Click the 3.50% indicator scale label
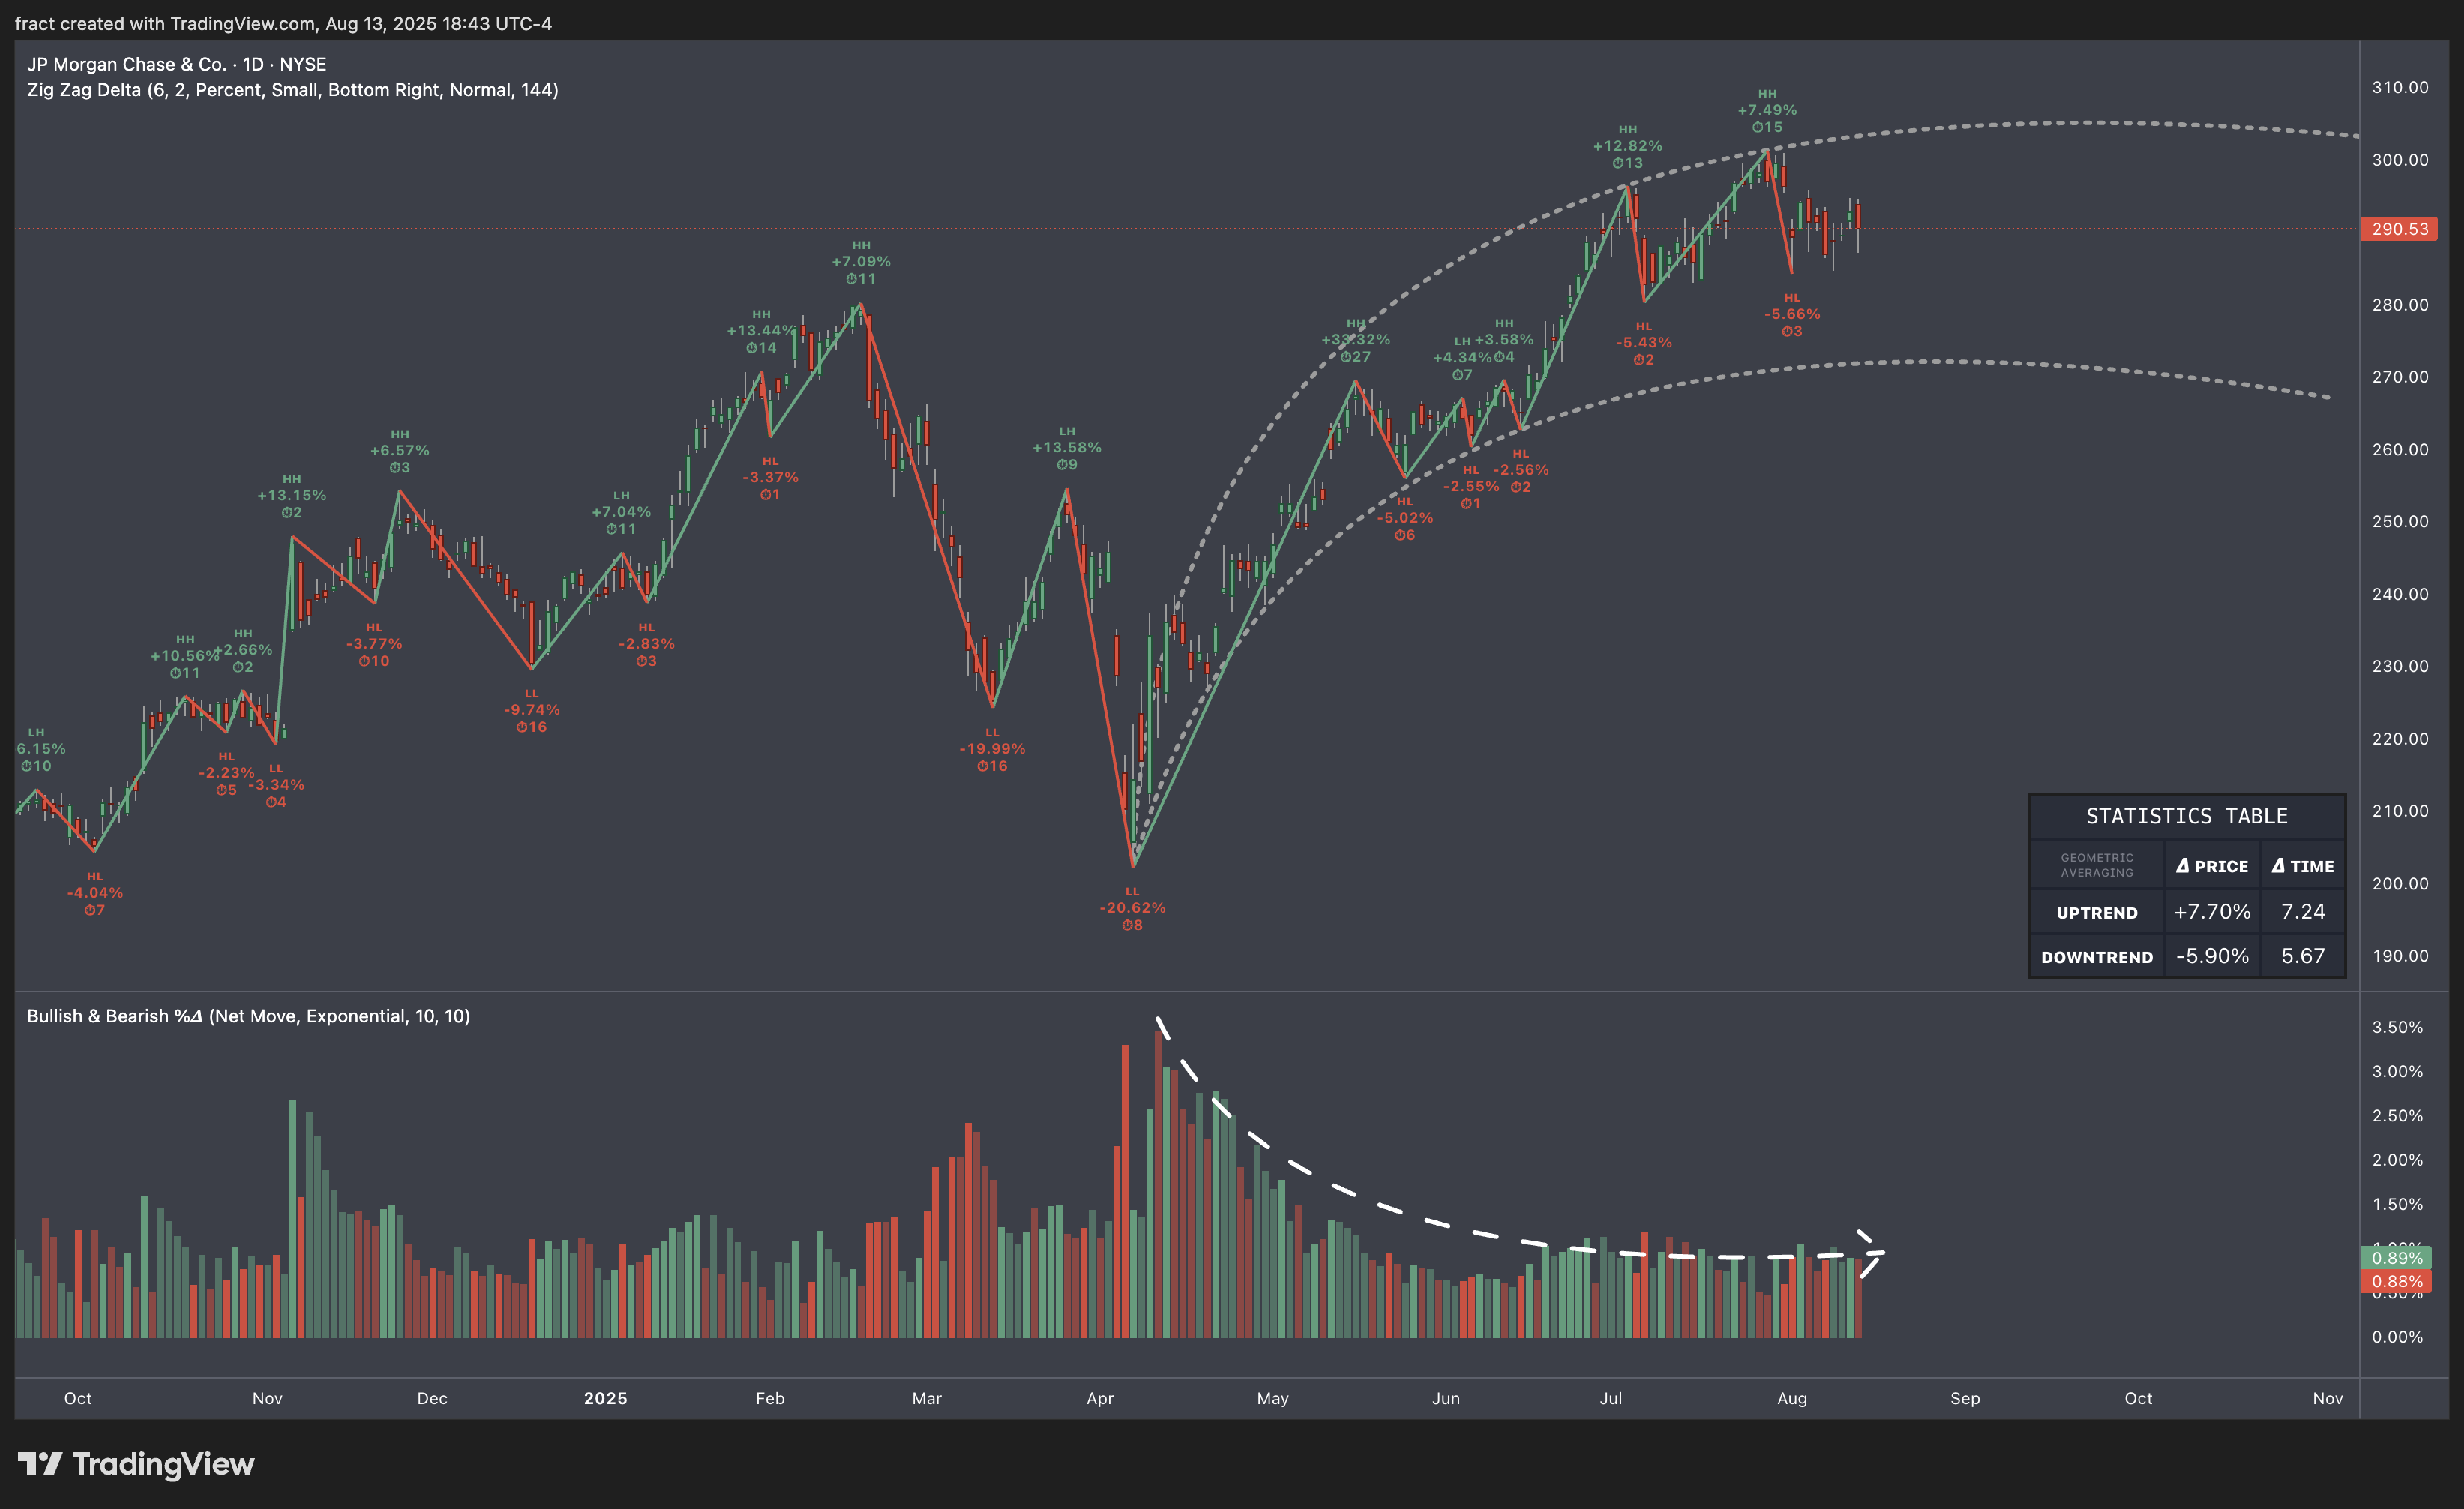The height and width of the screenshot is (1509, 2464). point(2398,1027)
